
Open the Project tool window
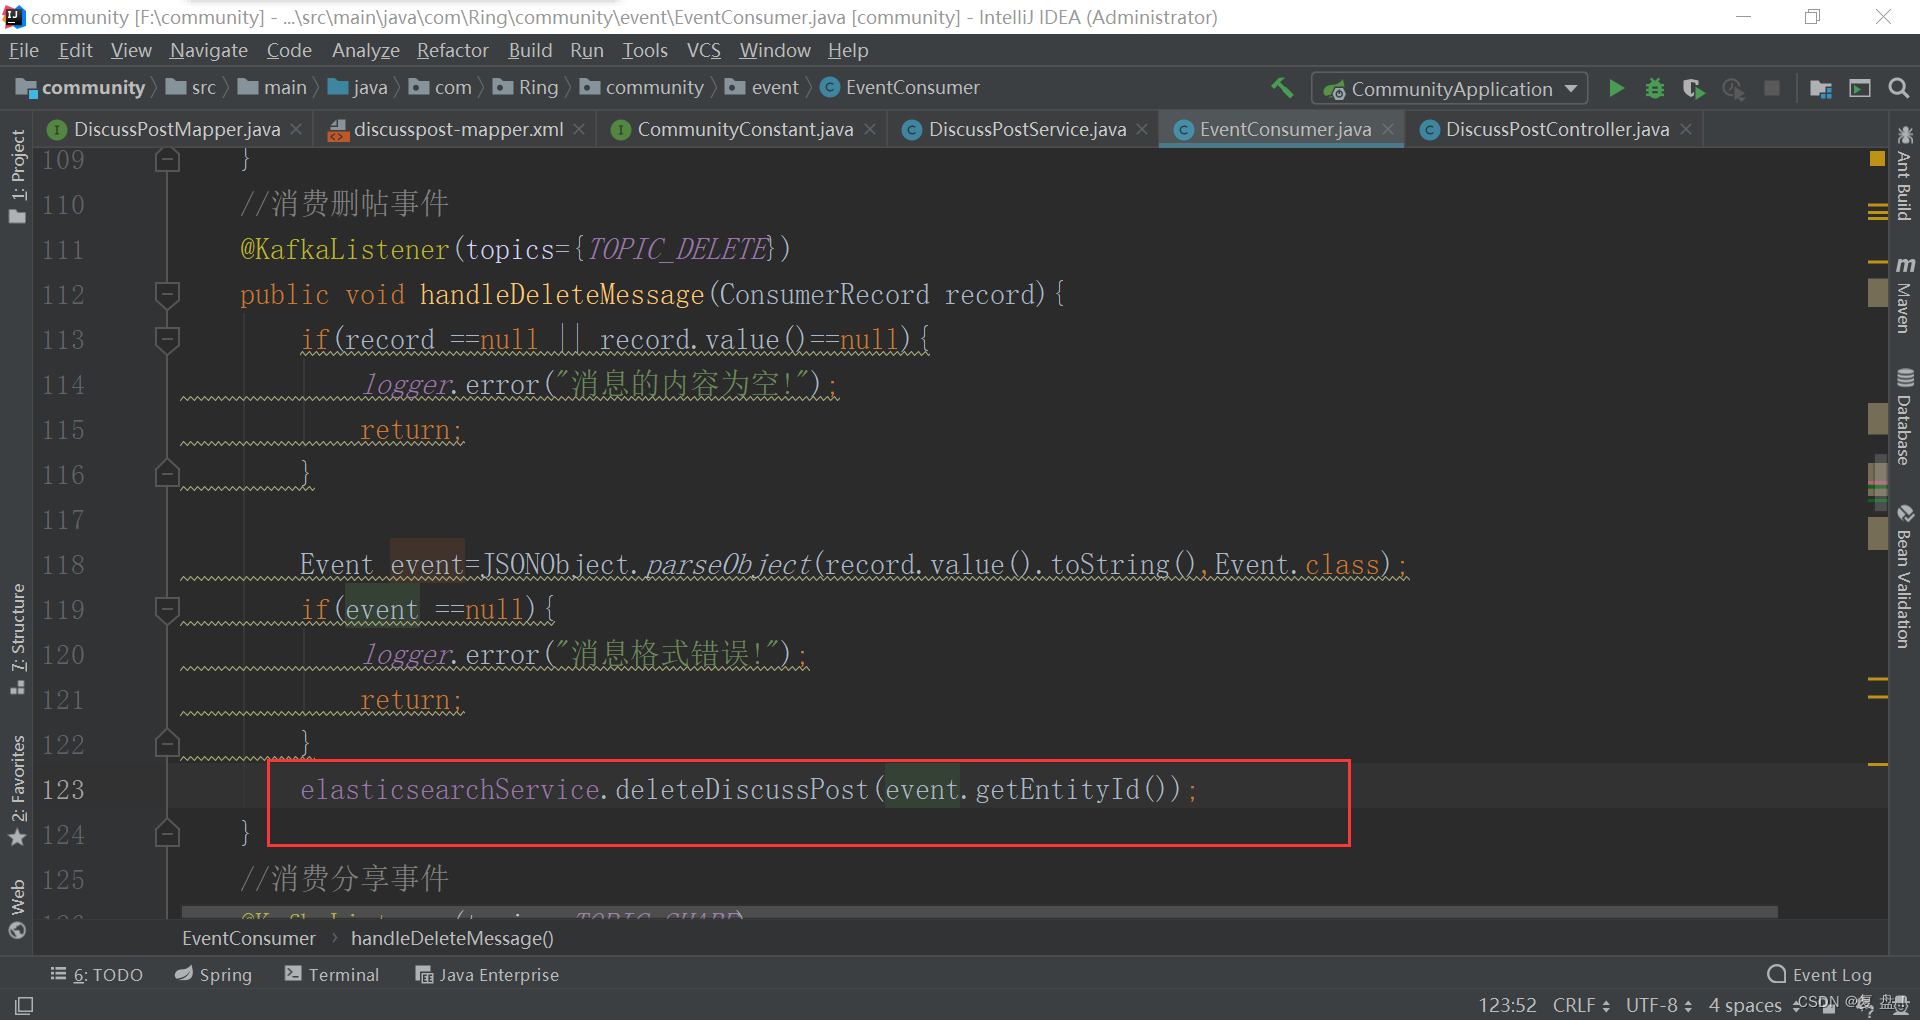(x=17, y=177)
